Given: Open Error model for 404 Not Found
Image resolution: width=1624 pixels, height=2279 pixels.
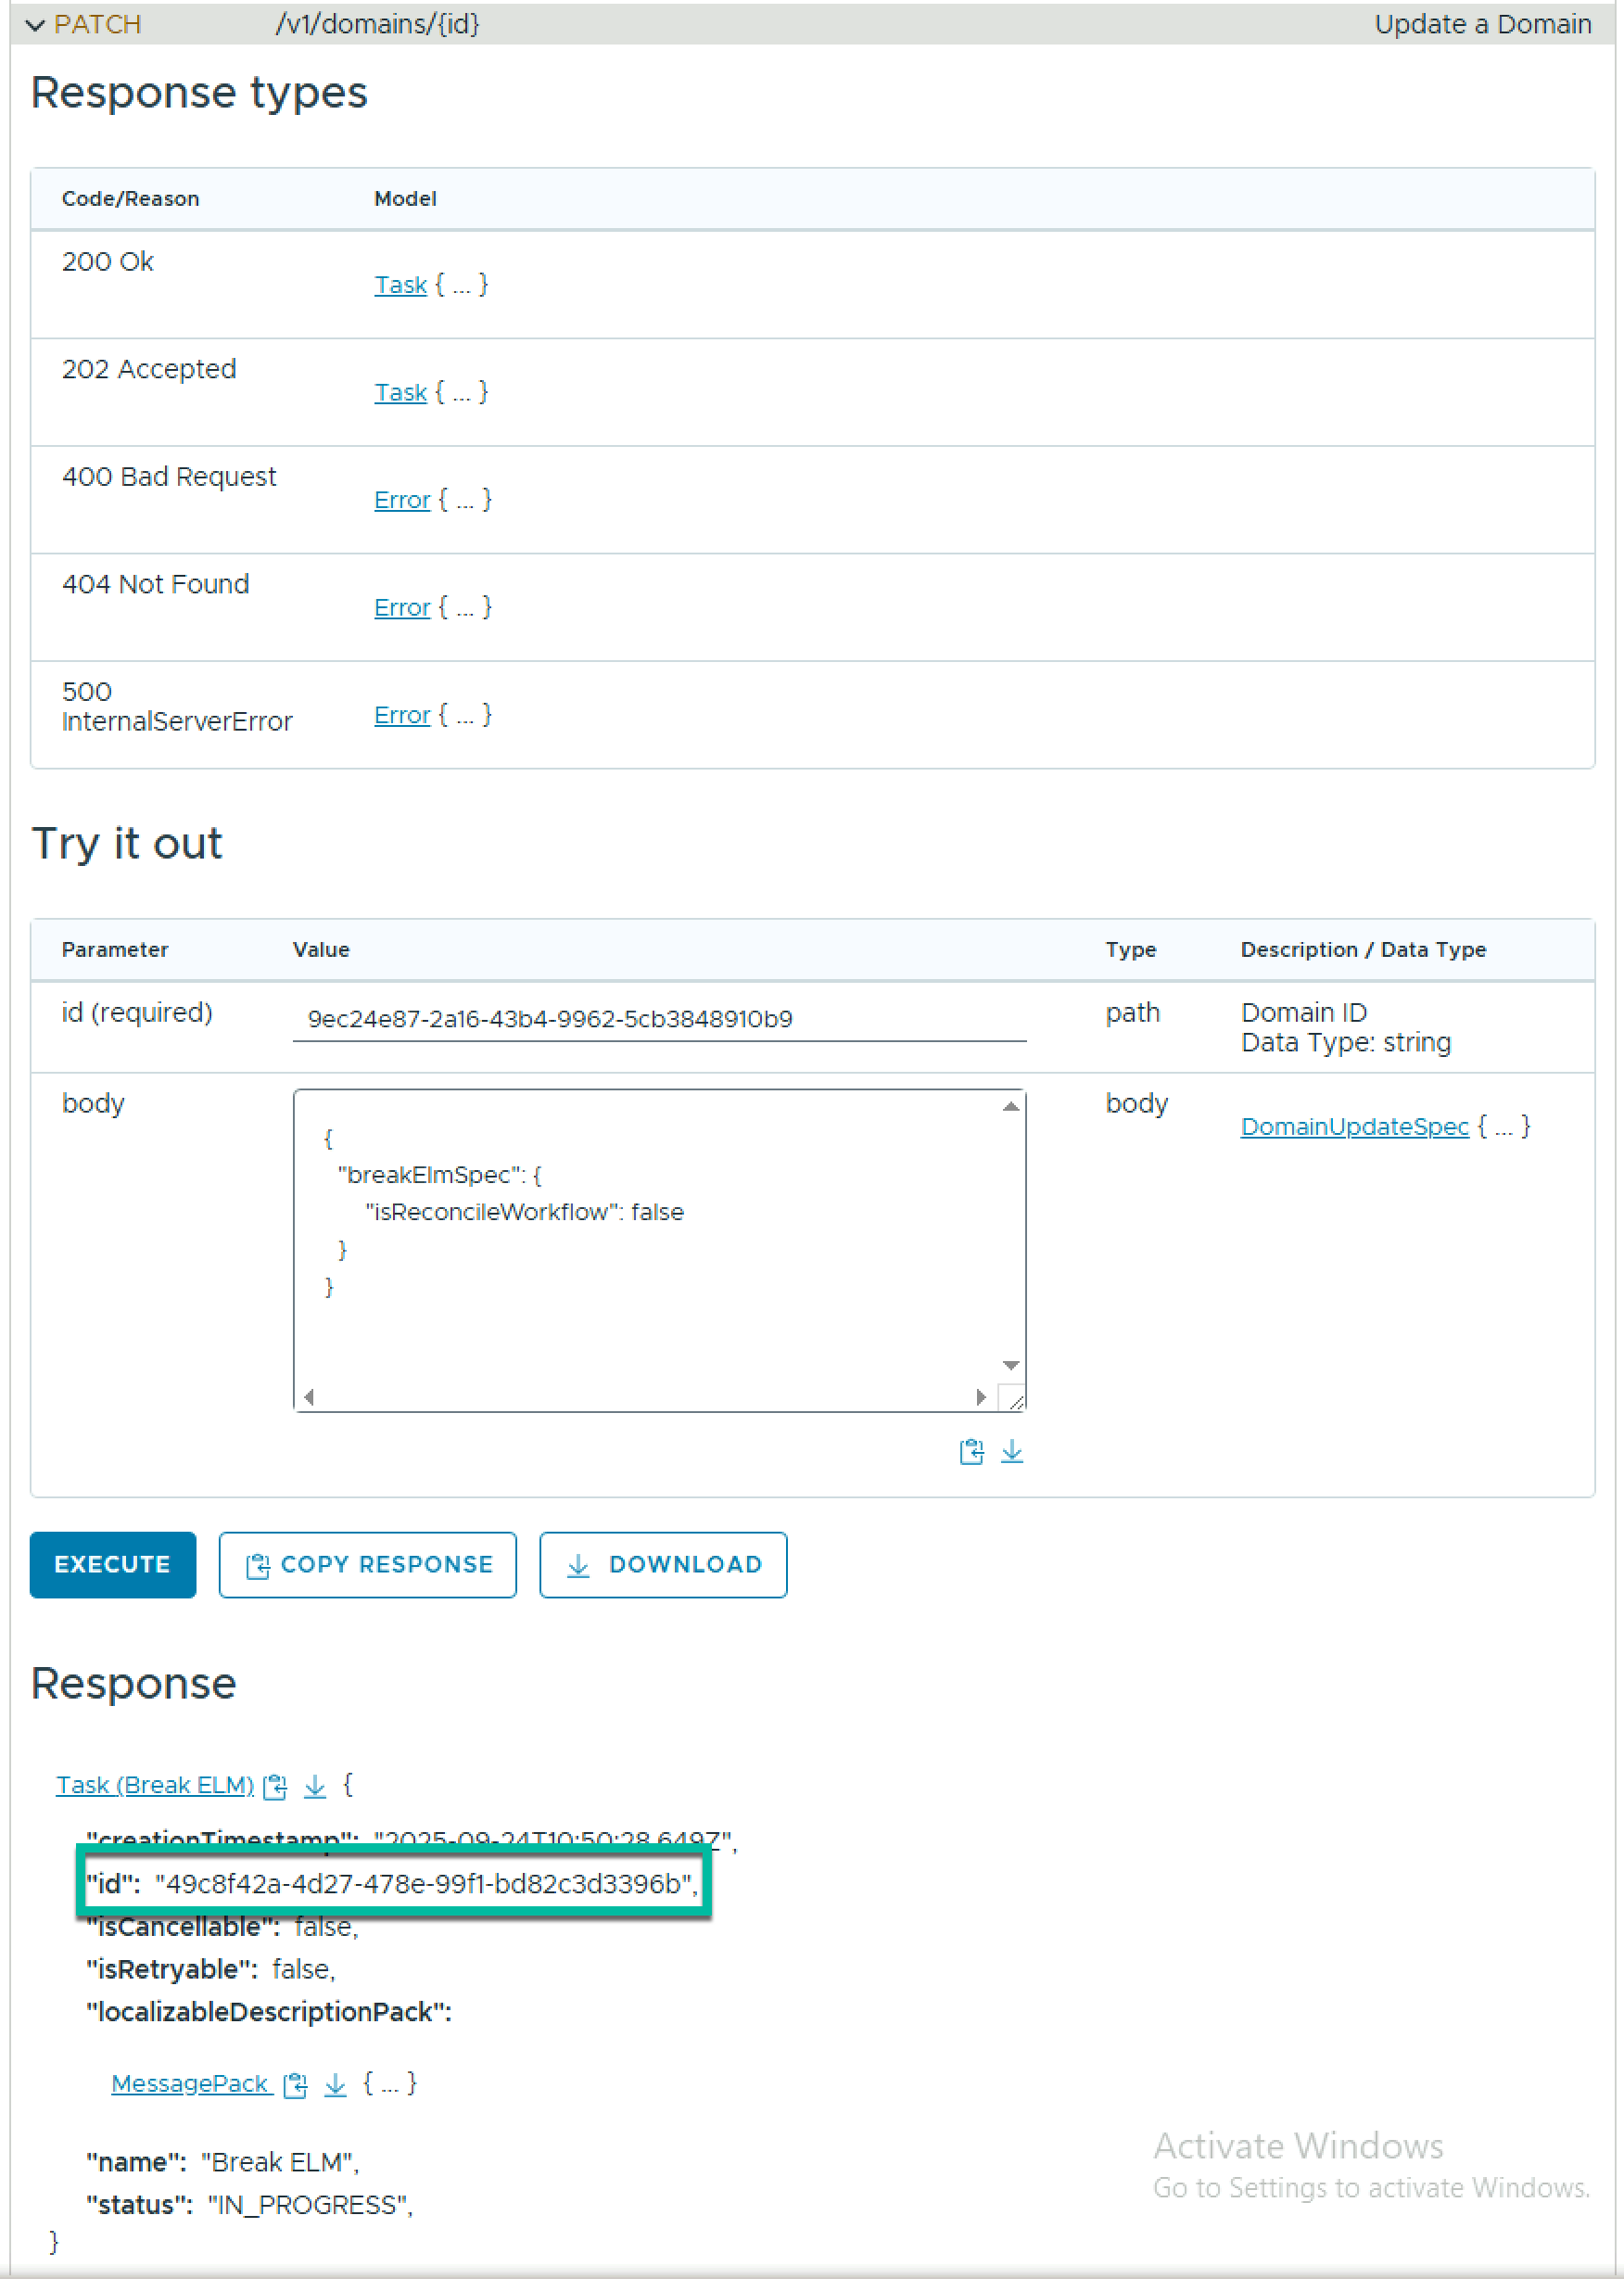Looking at the screenshot, I should click(402, 608).
